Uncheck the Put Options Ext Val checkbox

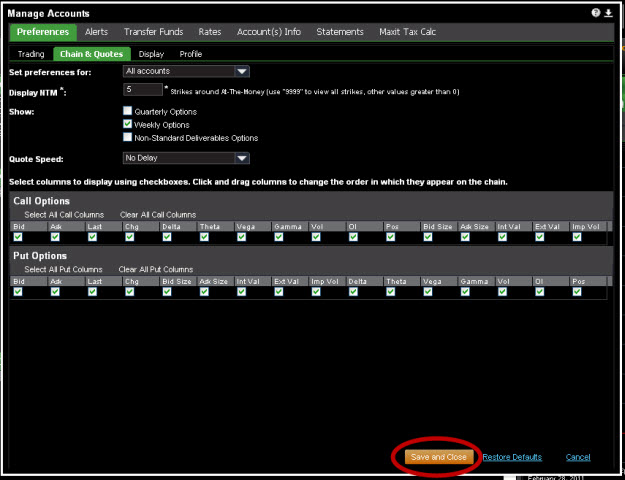coord(279,292)
